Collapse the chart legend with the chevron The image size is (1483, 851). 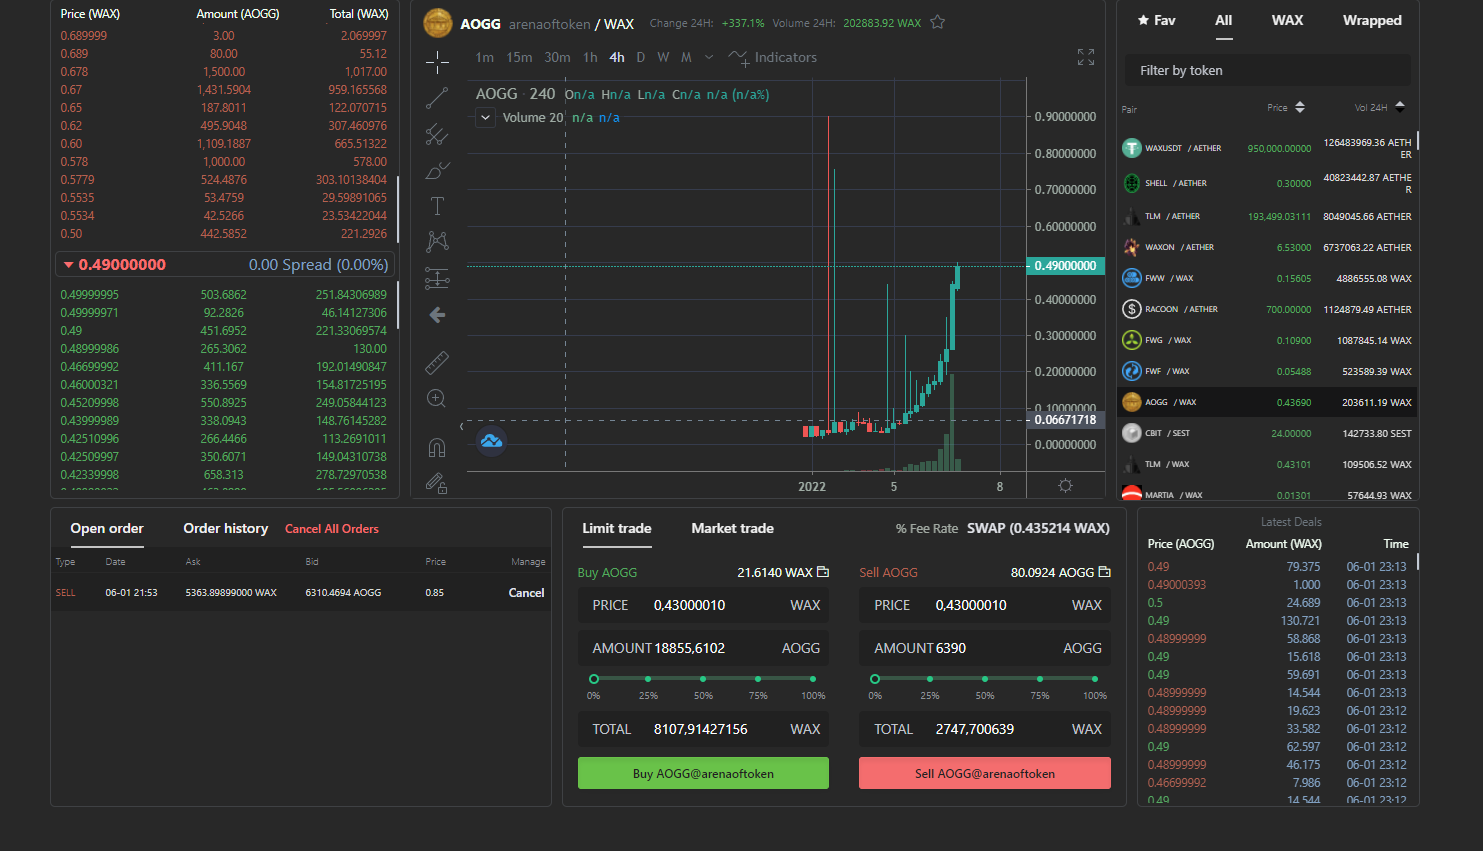(485, 117)
